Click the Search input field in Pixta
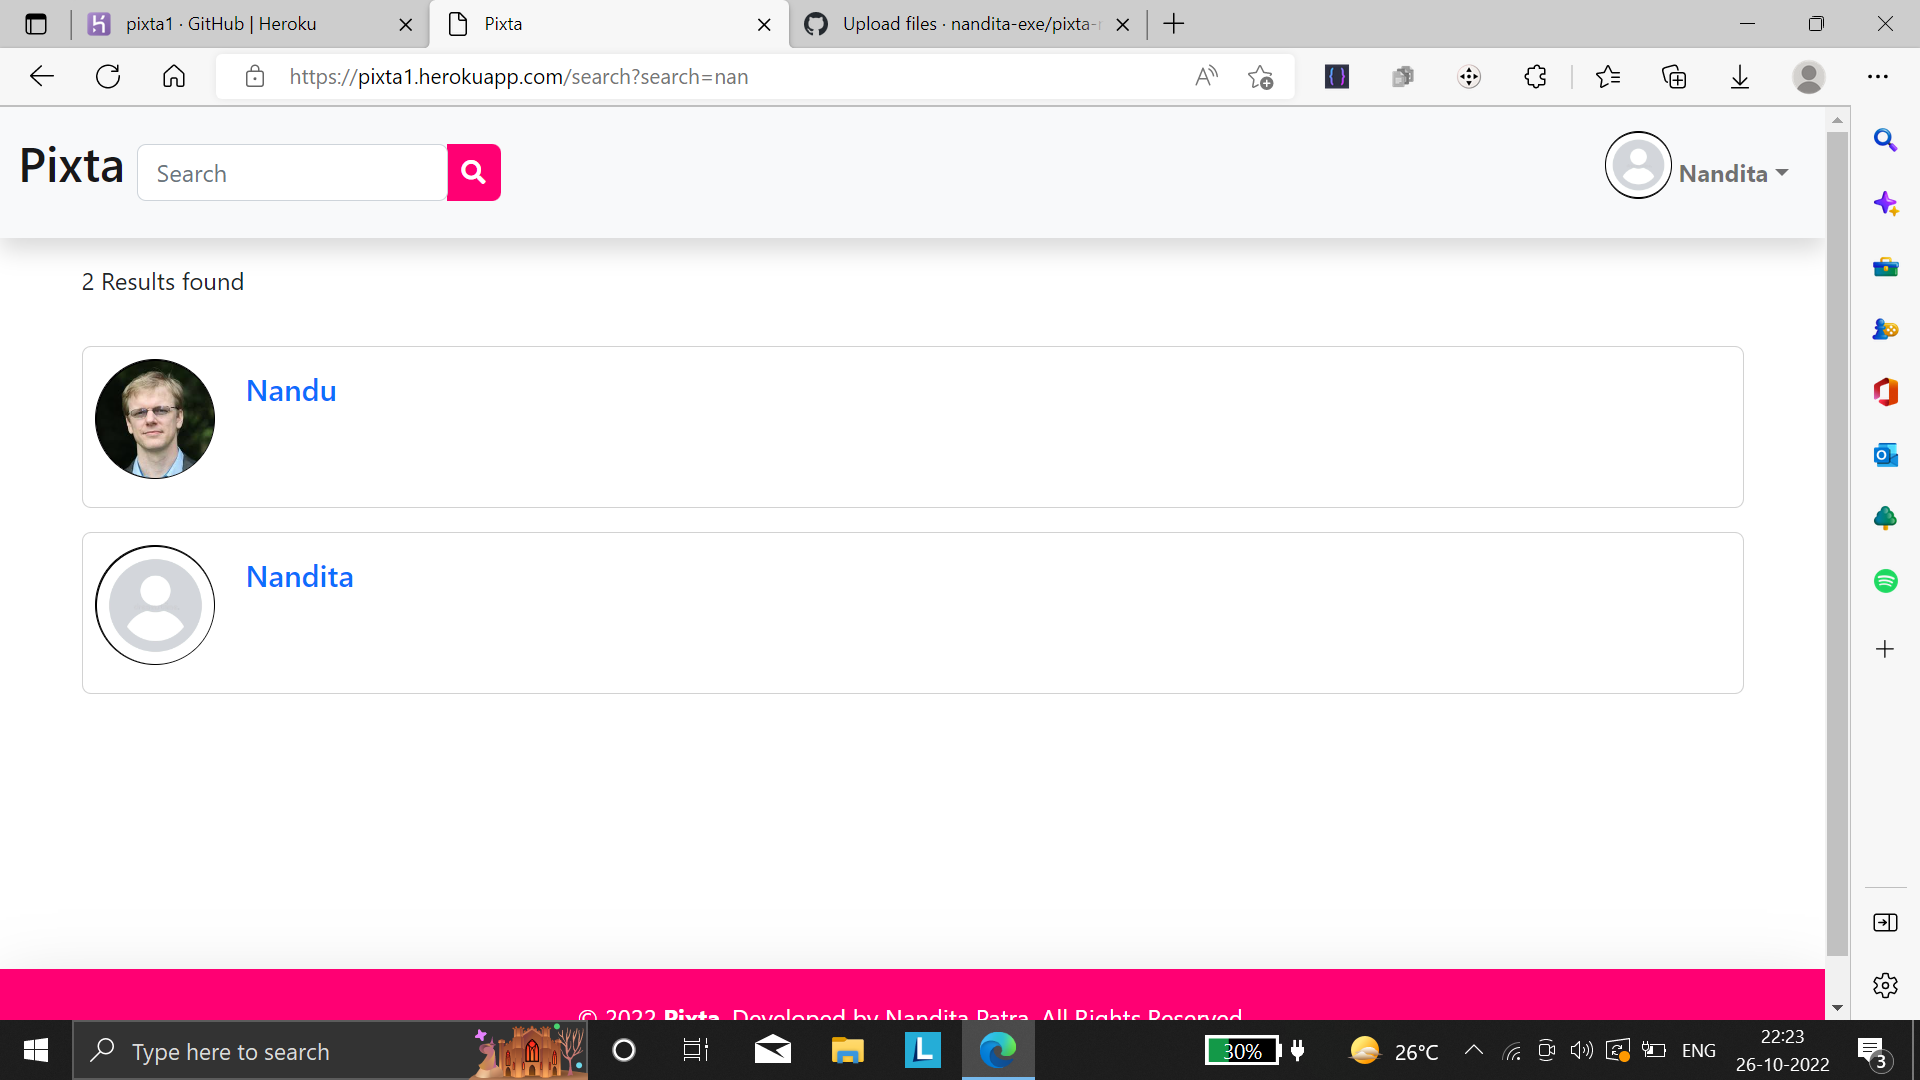The height and width of the screenshot is (1080, 1920). coord(292,172)
